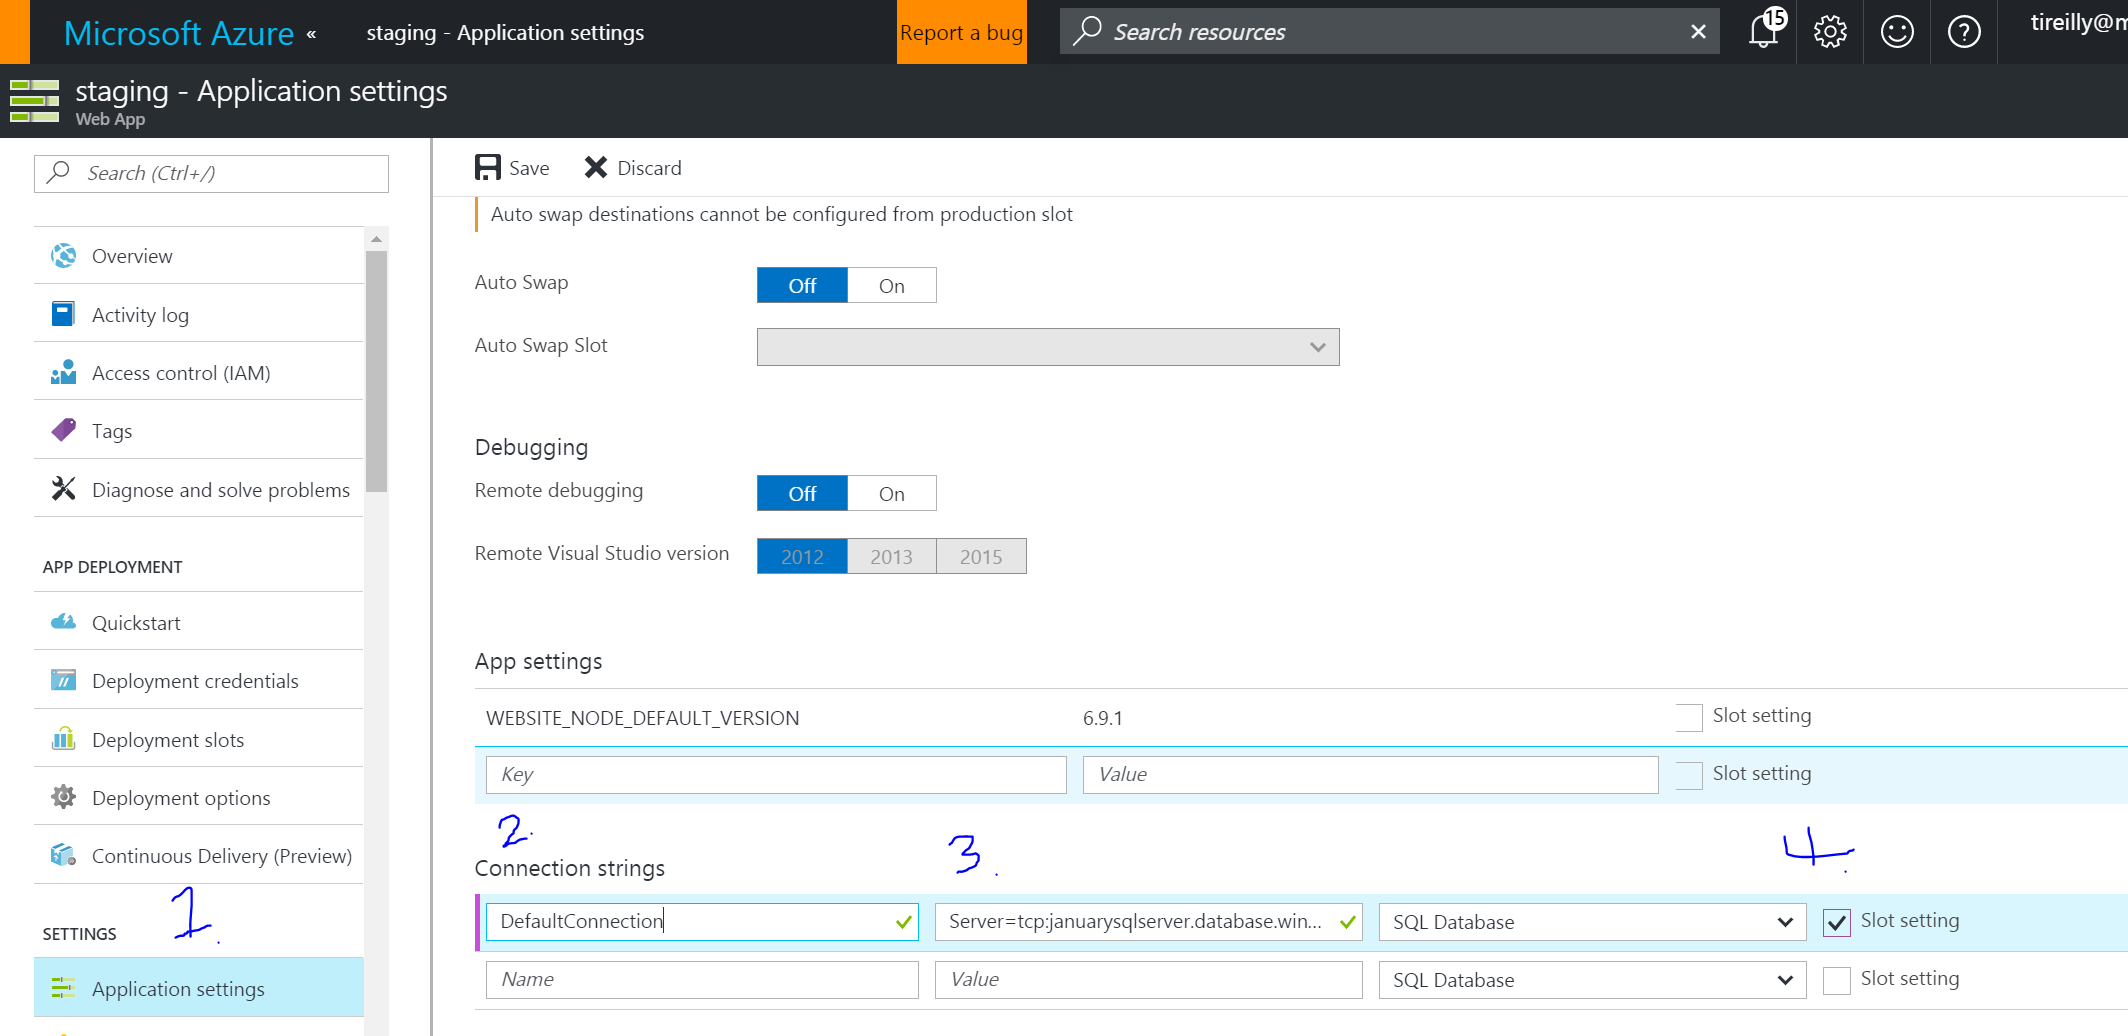Open notifications bell with 15 badge

[x=1765, y=30]
